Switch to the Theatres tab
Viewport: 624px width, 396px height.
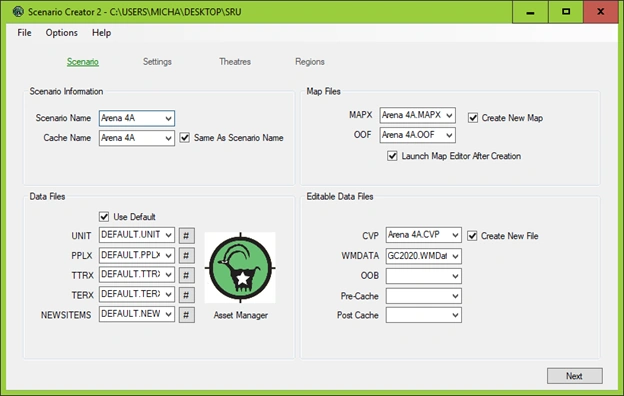235,62
